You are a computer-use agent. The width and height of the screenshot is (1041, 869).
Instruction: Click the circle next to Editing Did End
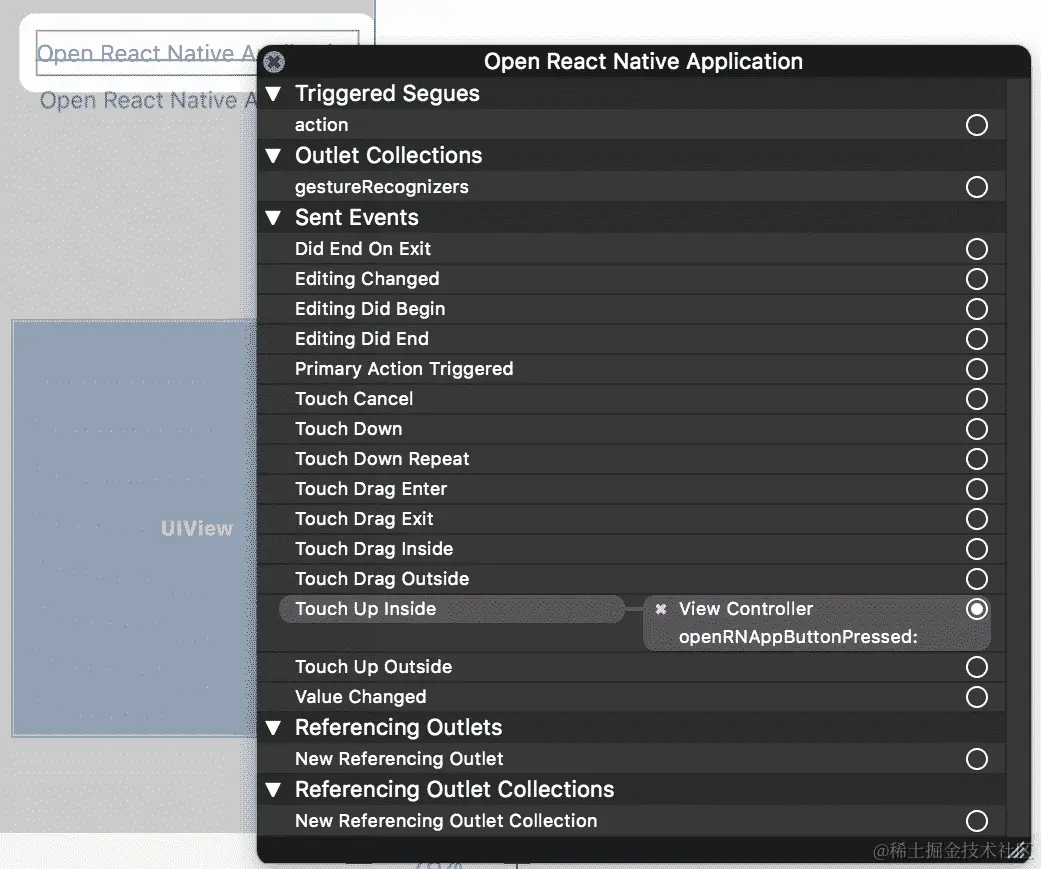point(977,339)
